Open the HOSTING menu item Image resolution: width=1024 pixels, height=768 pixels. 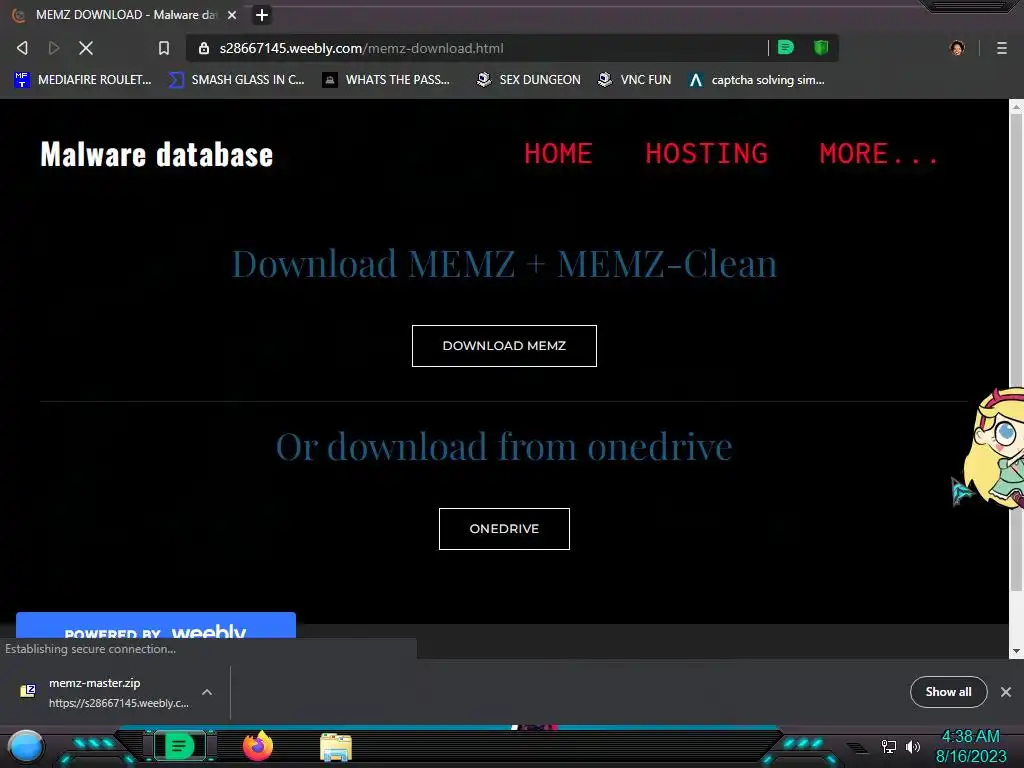[707, 154]
